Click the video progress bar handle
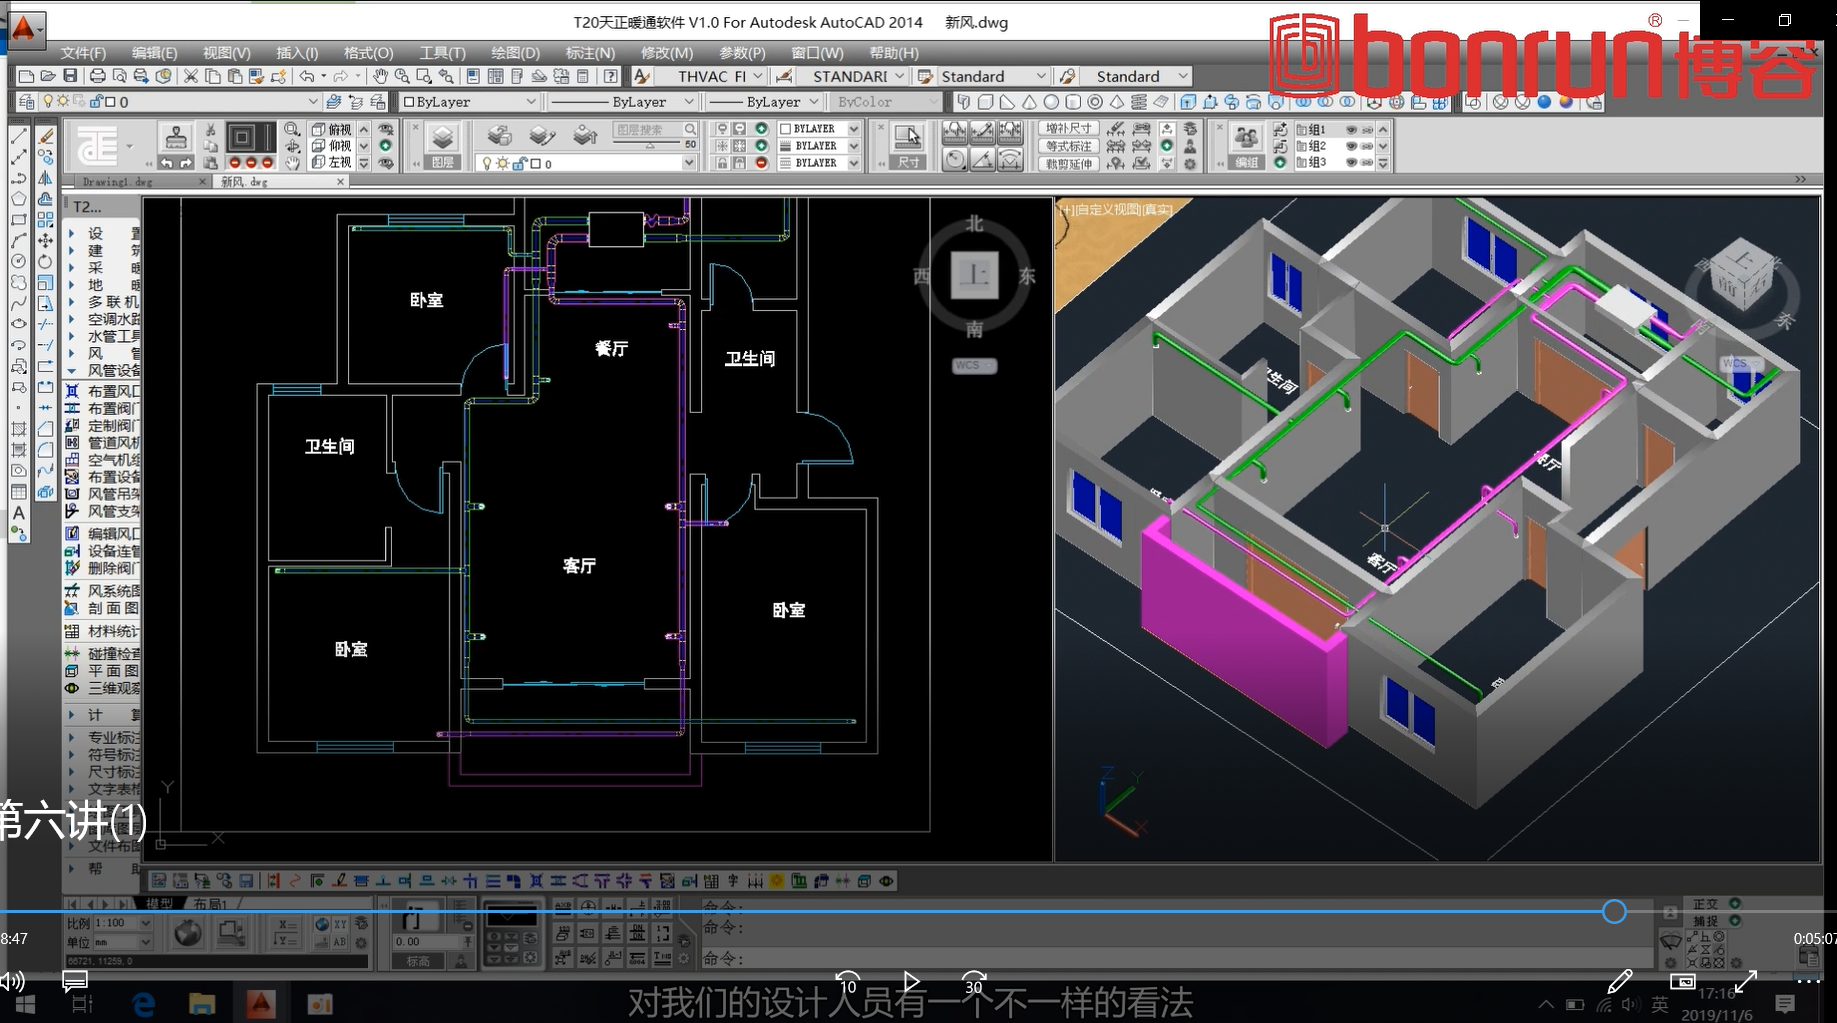The width and height of the screenshot is (1837, 1023). coord(1614,912)
